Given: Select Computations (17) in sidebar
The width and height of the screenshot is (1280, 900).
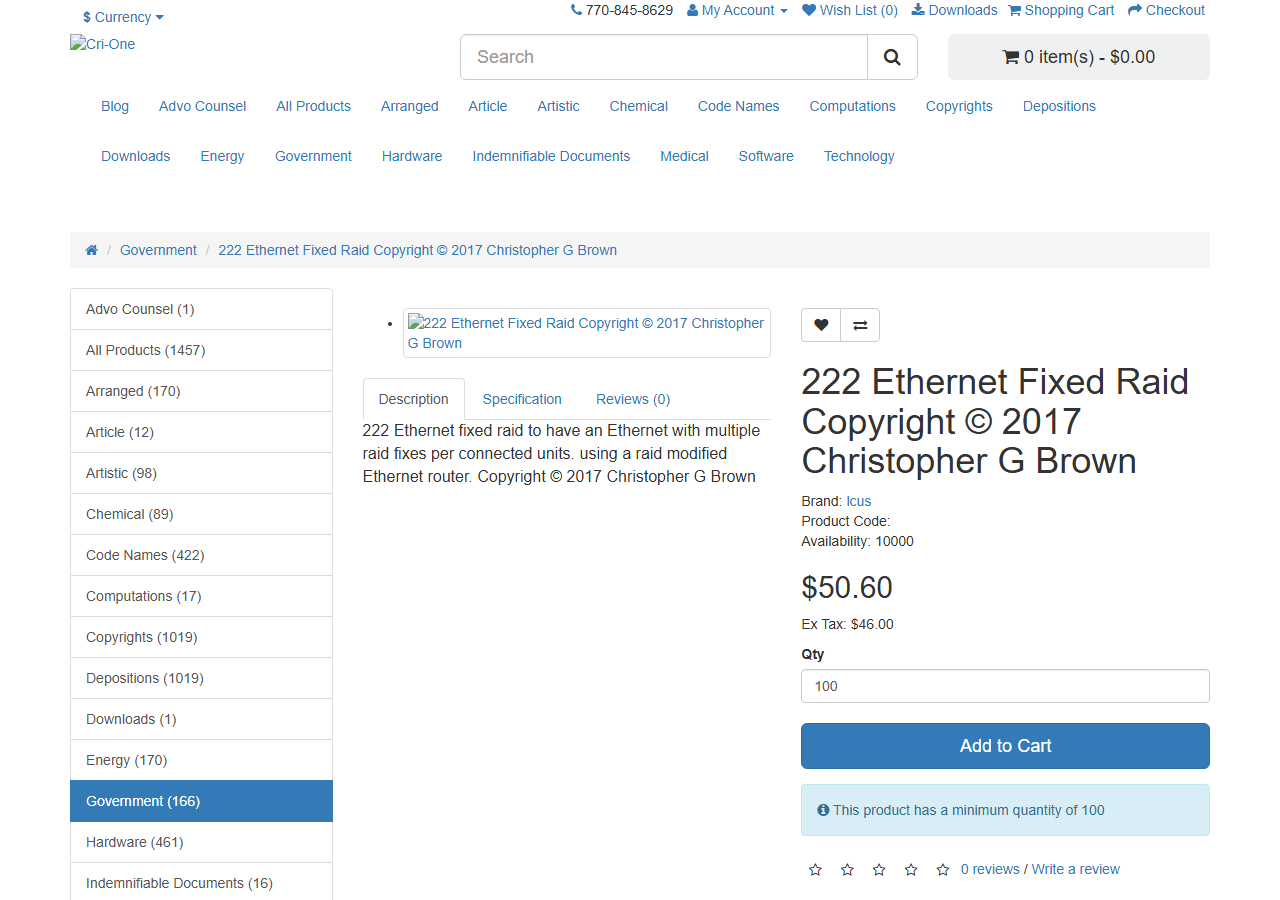Looking at the screenshot, I should 201,596.
